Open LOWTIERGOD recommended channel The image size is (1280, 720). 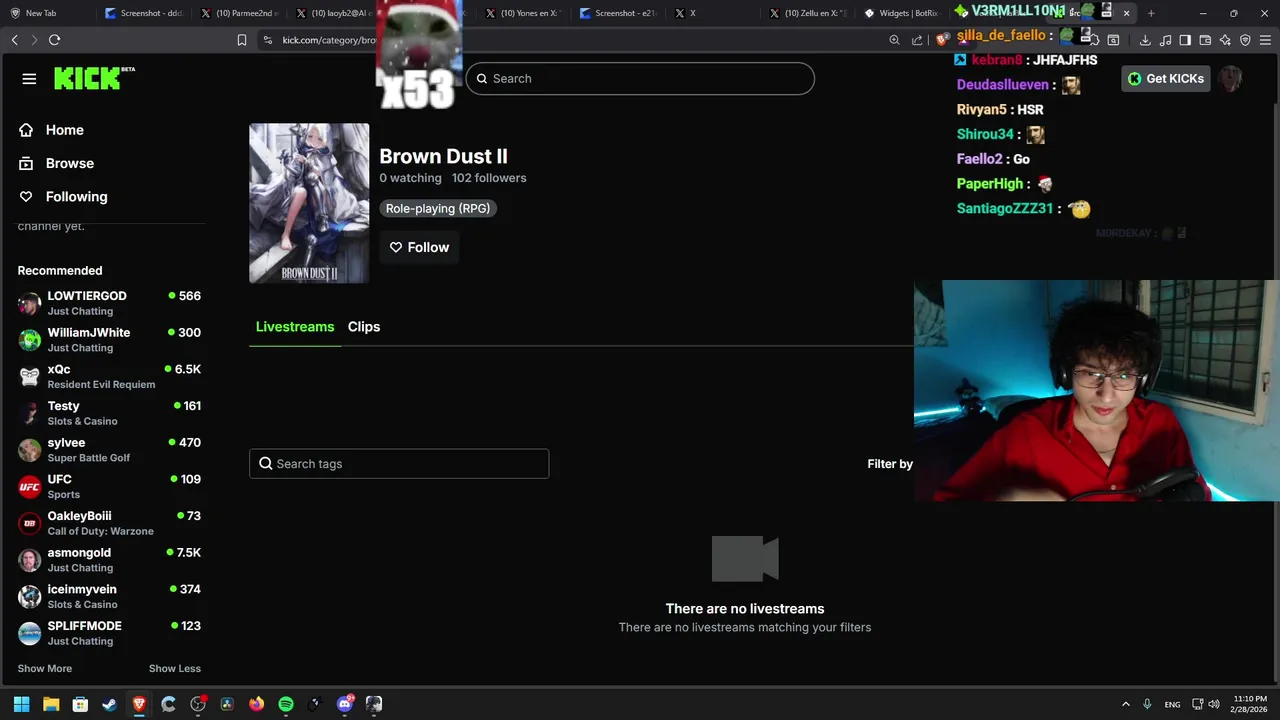[109, 303]
